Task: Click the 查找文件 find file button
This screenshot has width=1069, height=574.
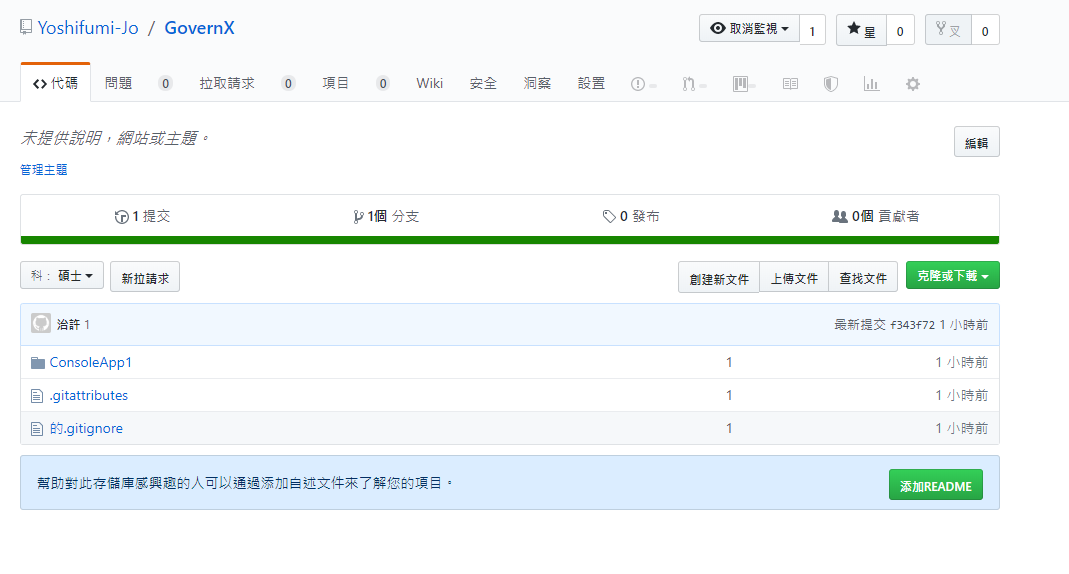Action: point(863,277)
